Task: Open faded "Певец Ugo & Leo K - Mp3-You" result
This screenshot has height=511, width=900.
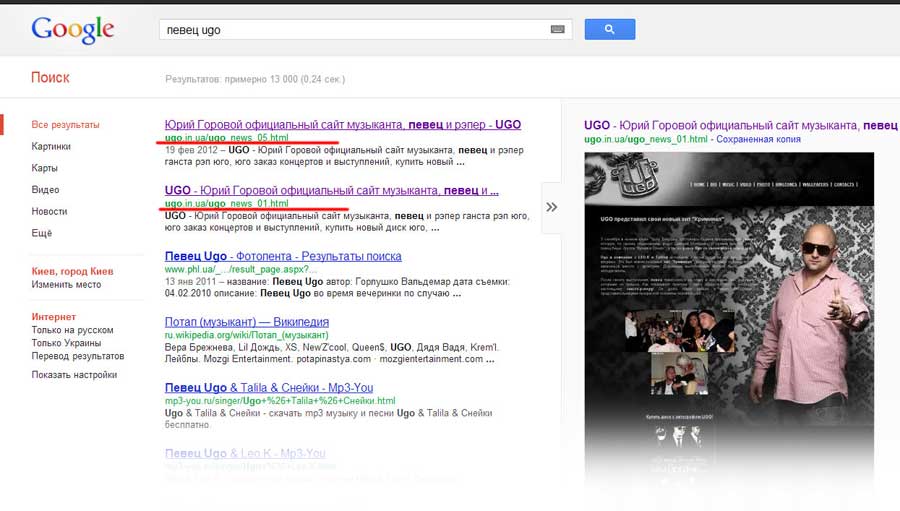Action: click(245, 454)
